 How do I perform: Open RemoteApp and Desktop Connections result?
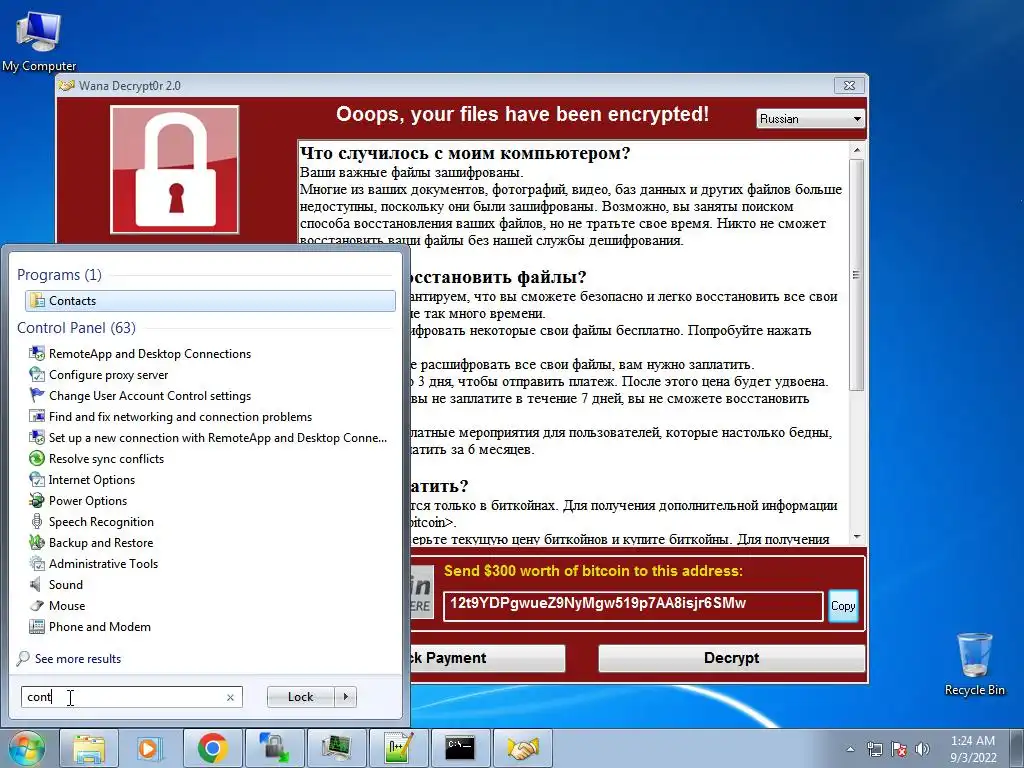(x=150, y=354)
